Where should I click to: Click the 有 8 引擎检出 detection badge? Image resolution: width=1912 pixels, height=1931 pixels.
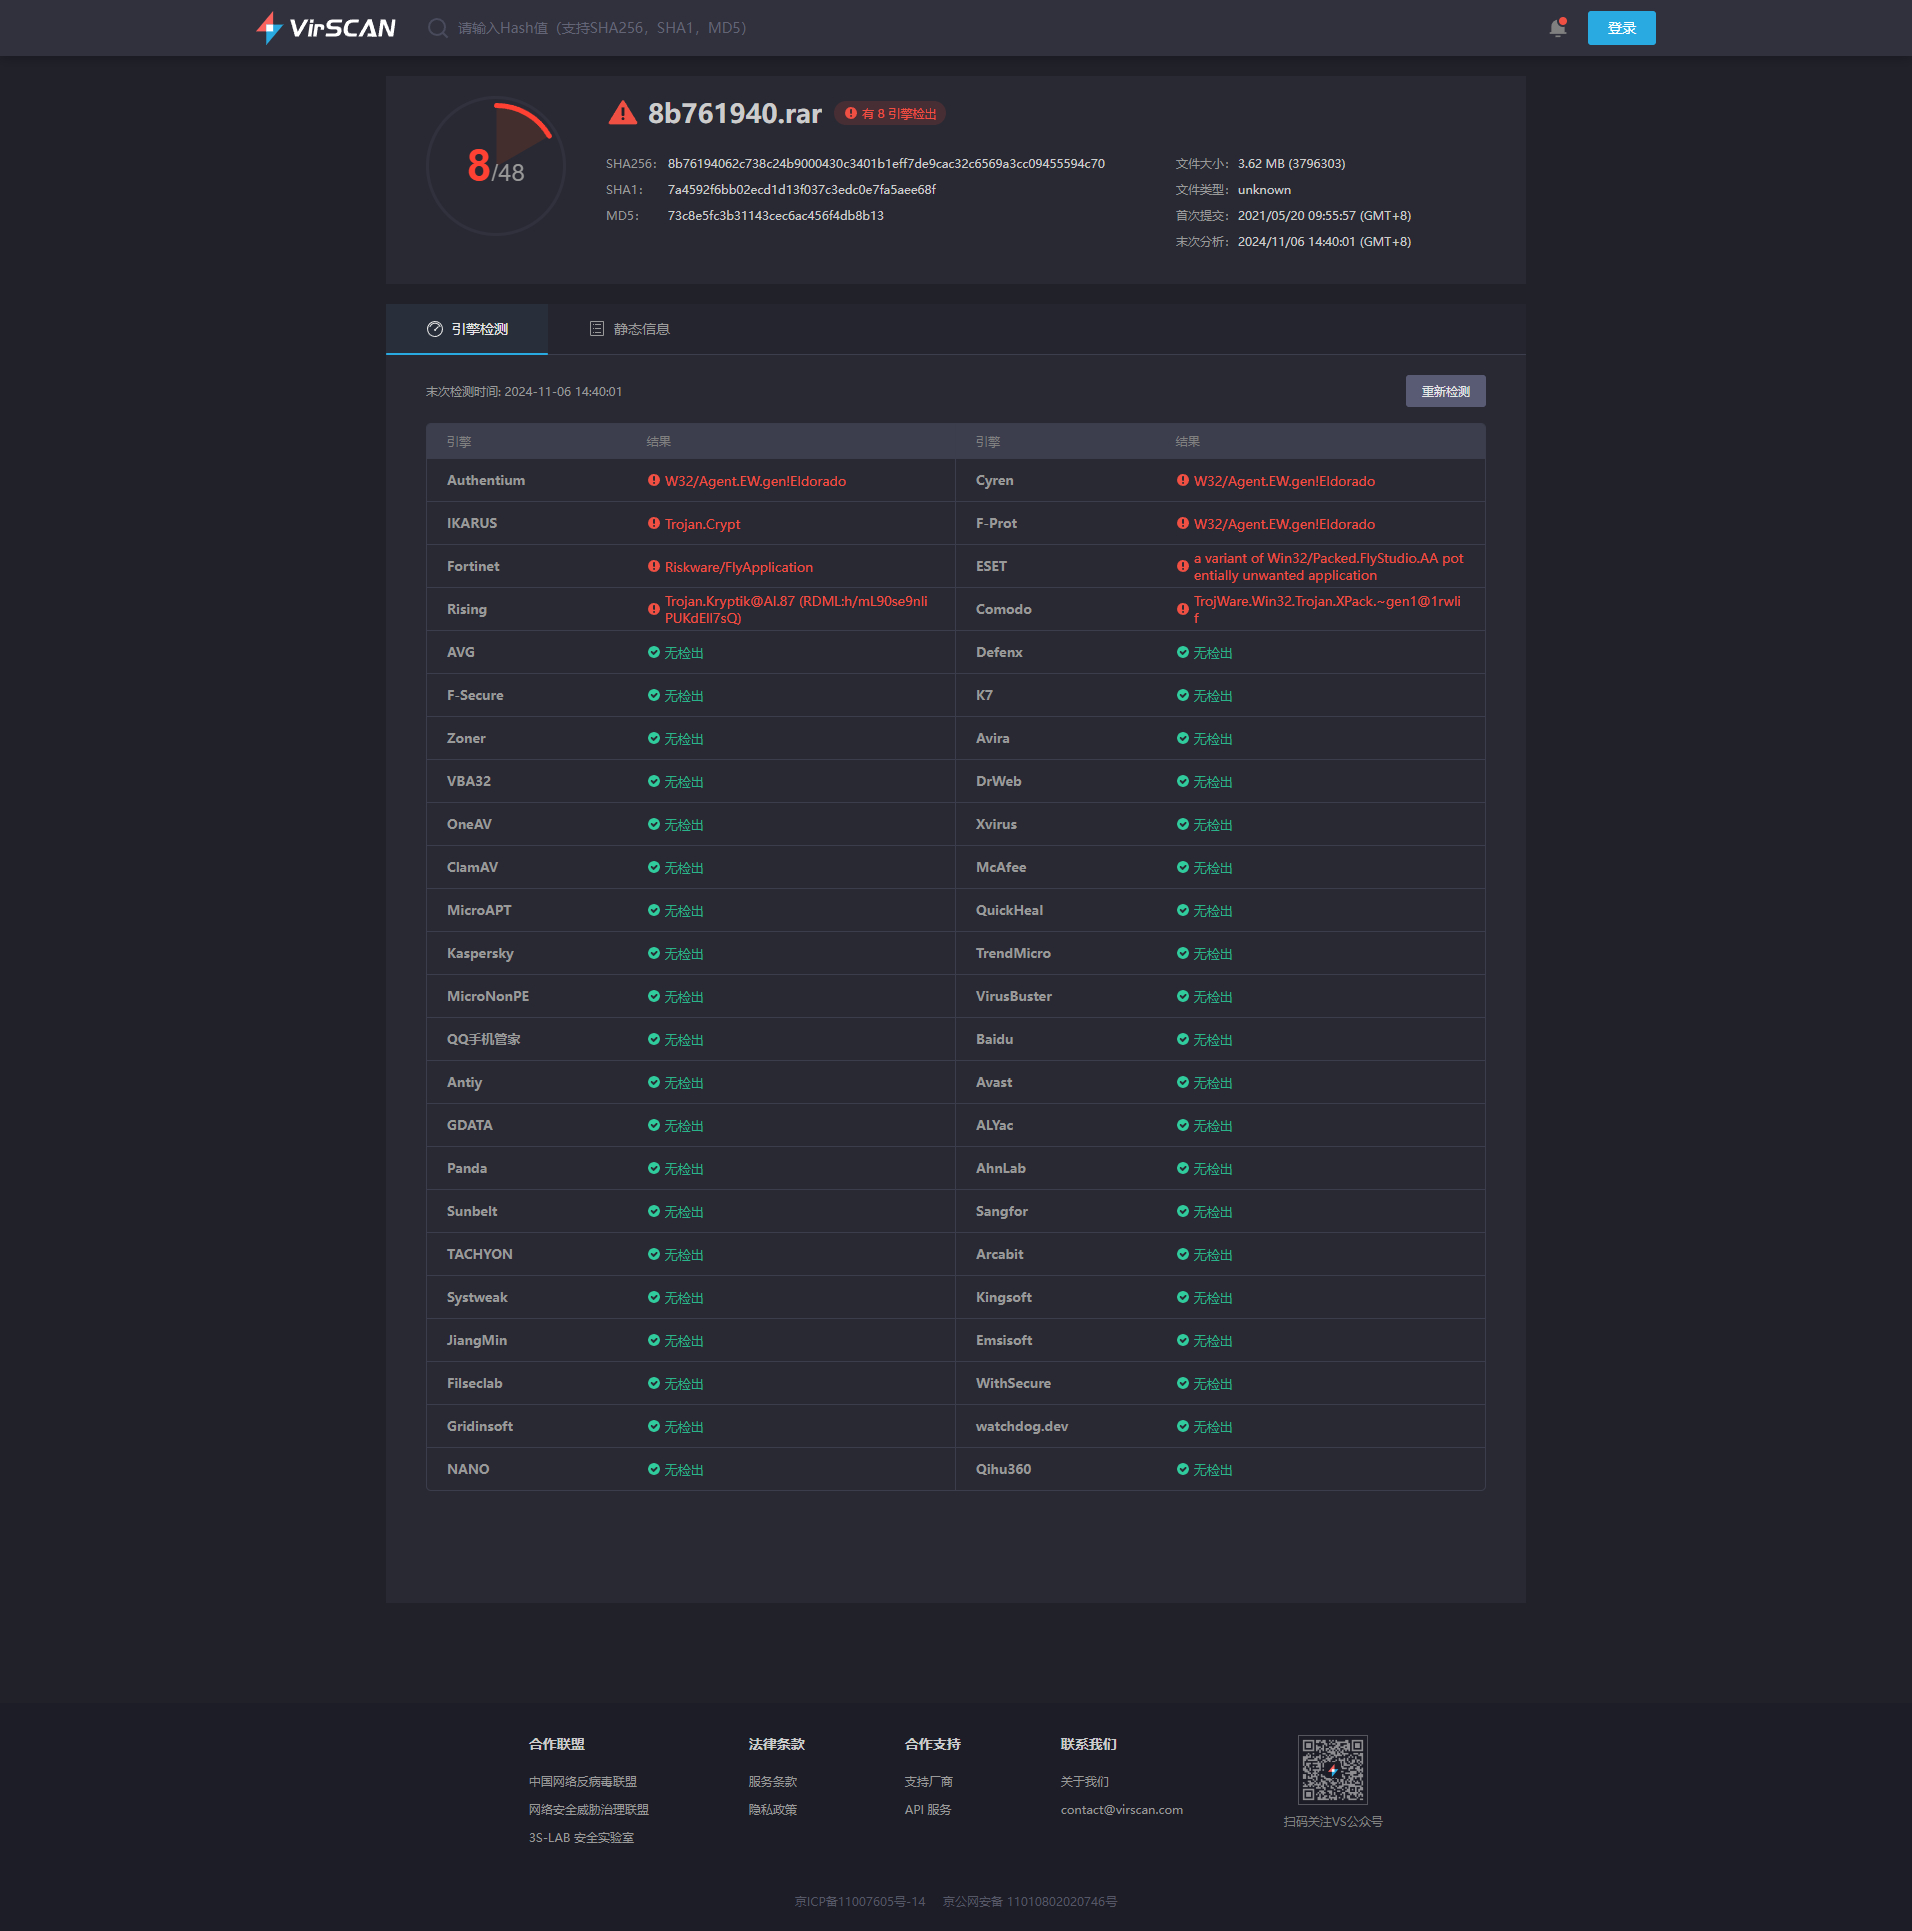[891, 114]
